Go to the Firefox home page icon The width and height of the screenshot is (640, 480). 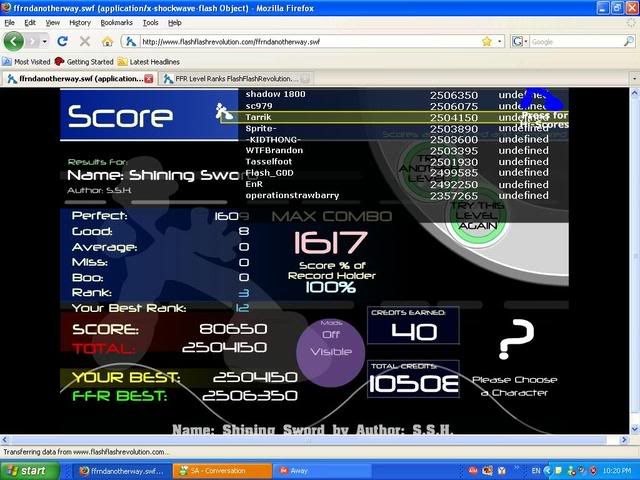[107, 42]
